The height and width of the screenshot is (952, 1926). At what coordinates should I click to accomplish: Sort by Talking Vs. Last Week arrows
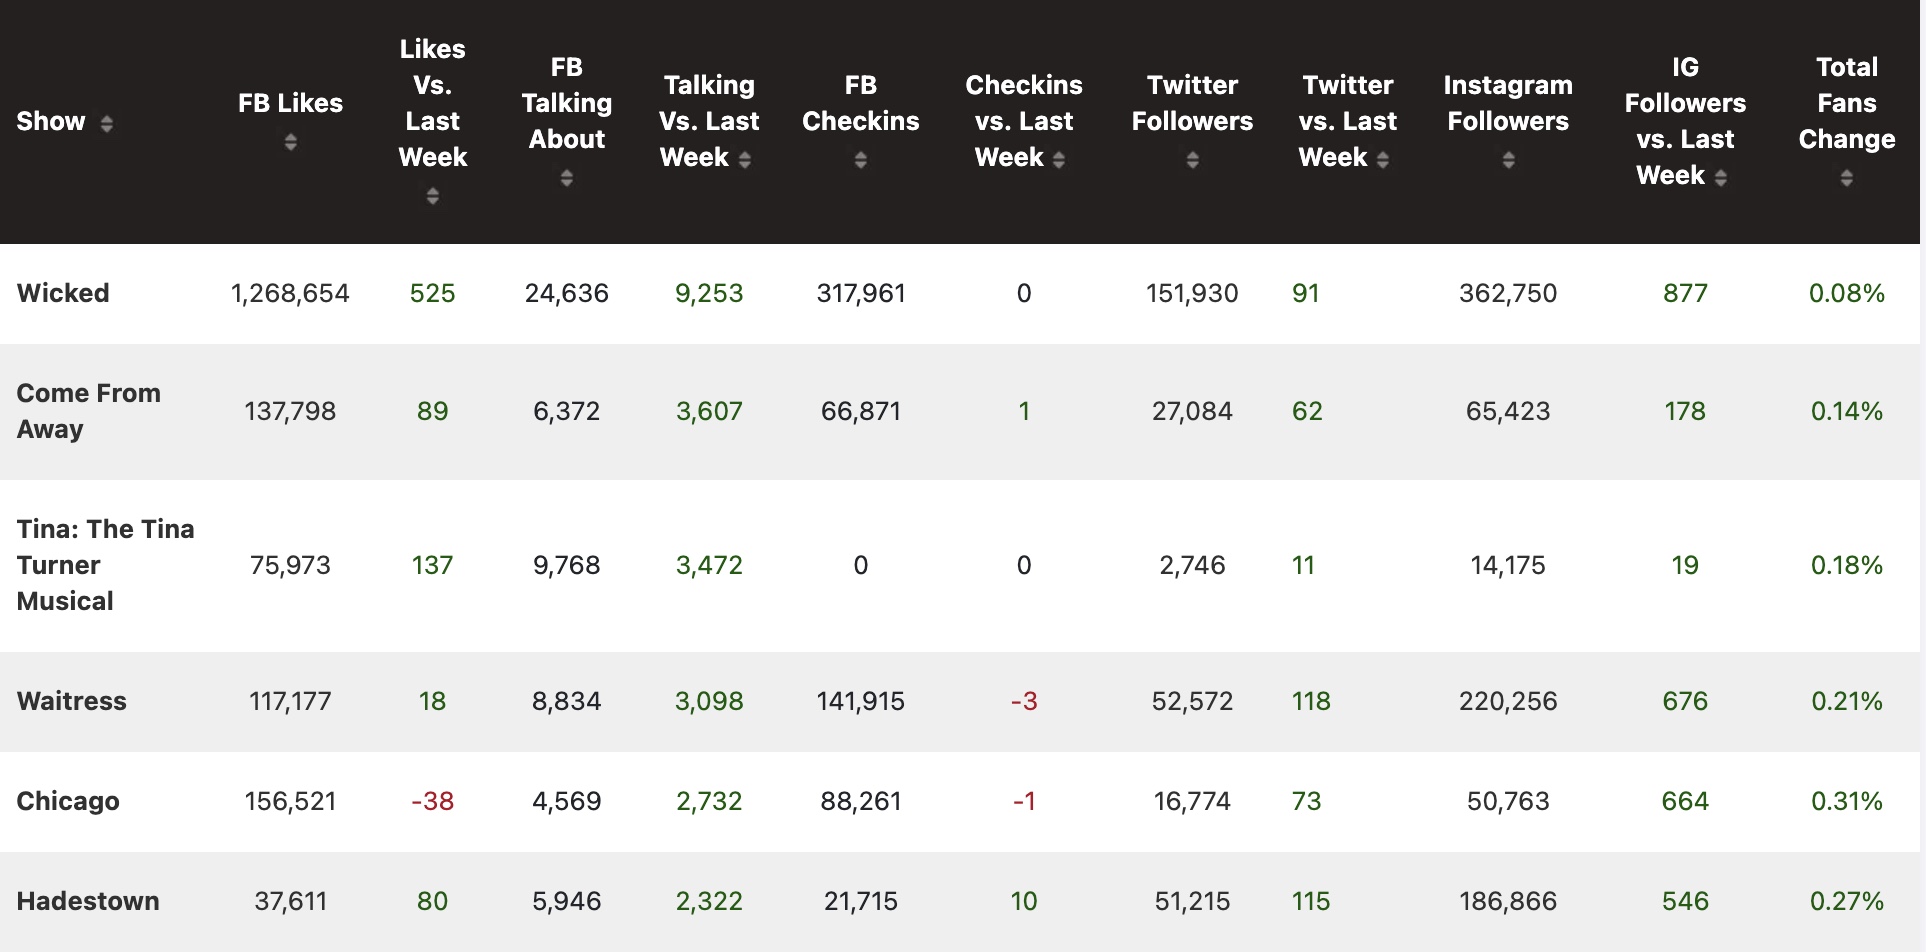tap(744, 159)
